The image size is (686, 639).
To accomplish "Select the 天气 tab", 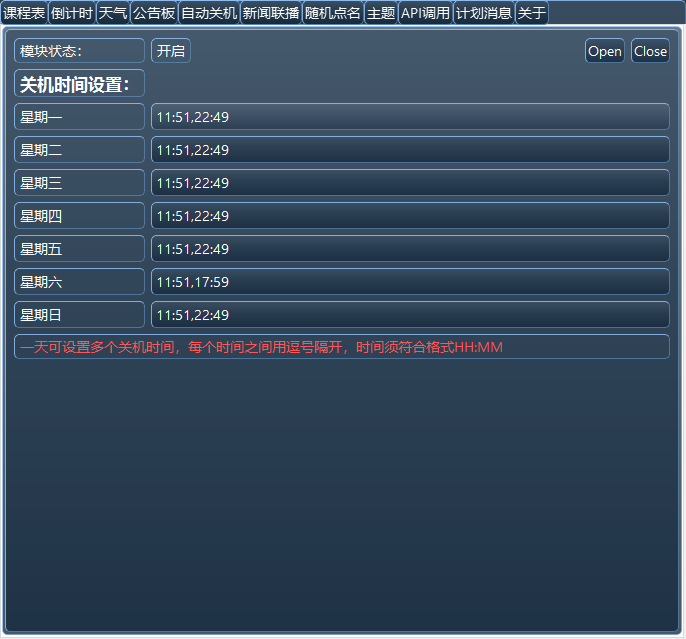I will [112, 13].
